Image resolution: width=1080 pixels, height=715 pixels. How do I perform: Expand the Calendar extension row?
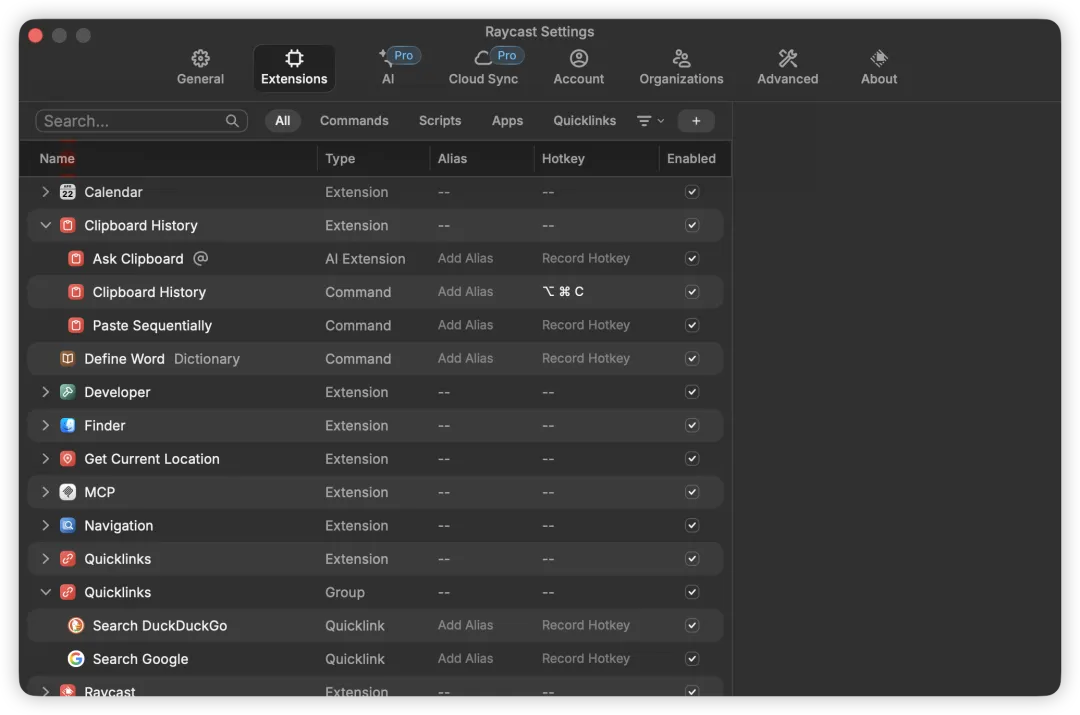click(x=45, y=191)
